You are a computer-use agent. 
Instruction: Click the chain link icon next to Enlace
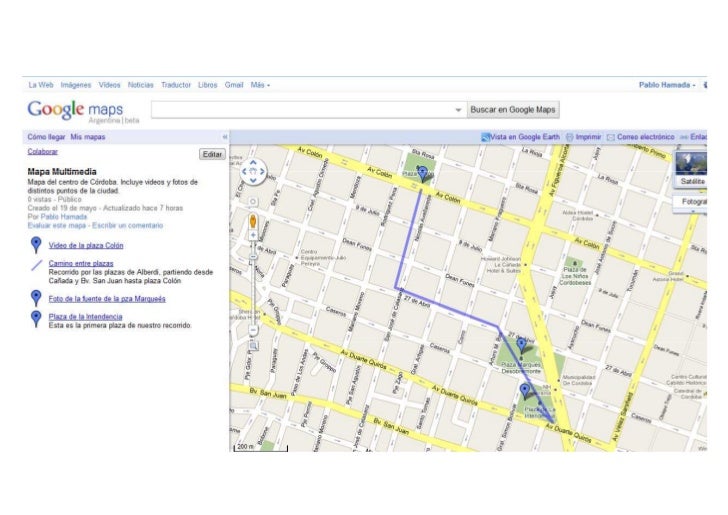pos(684,137)
